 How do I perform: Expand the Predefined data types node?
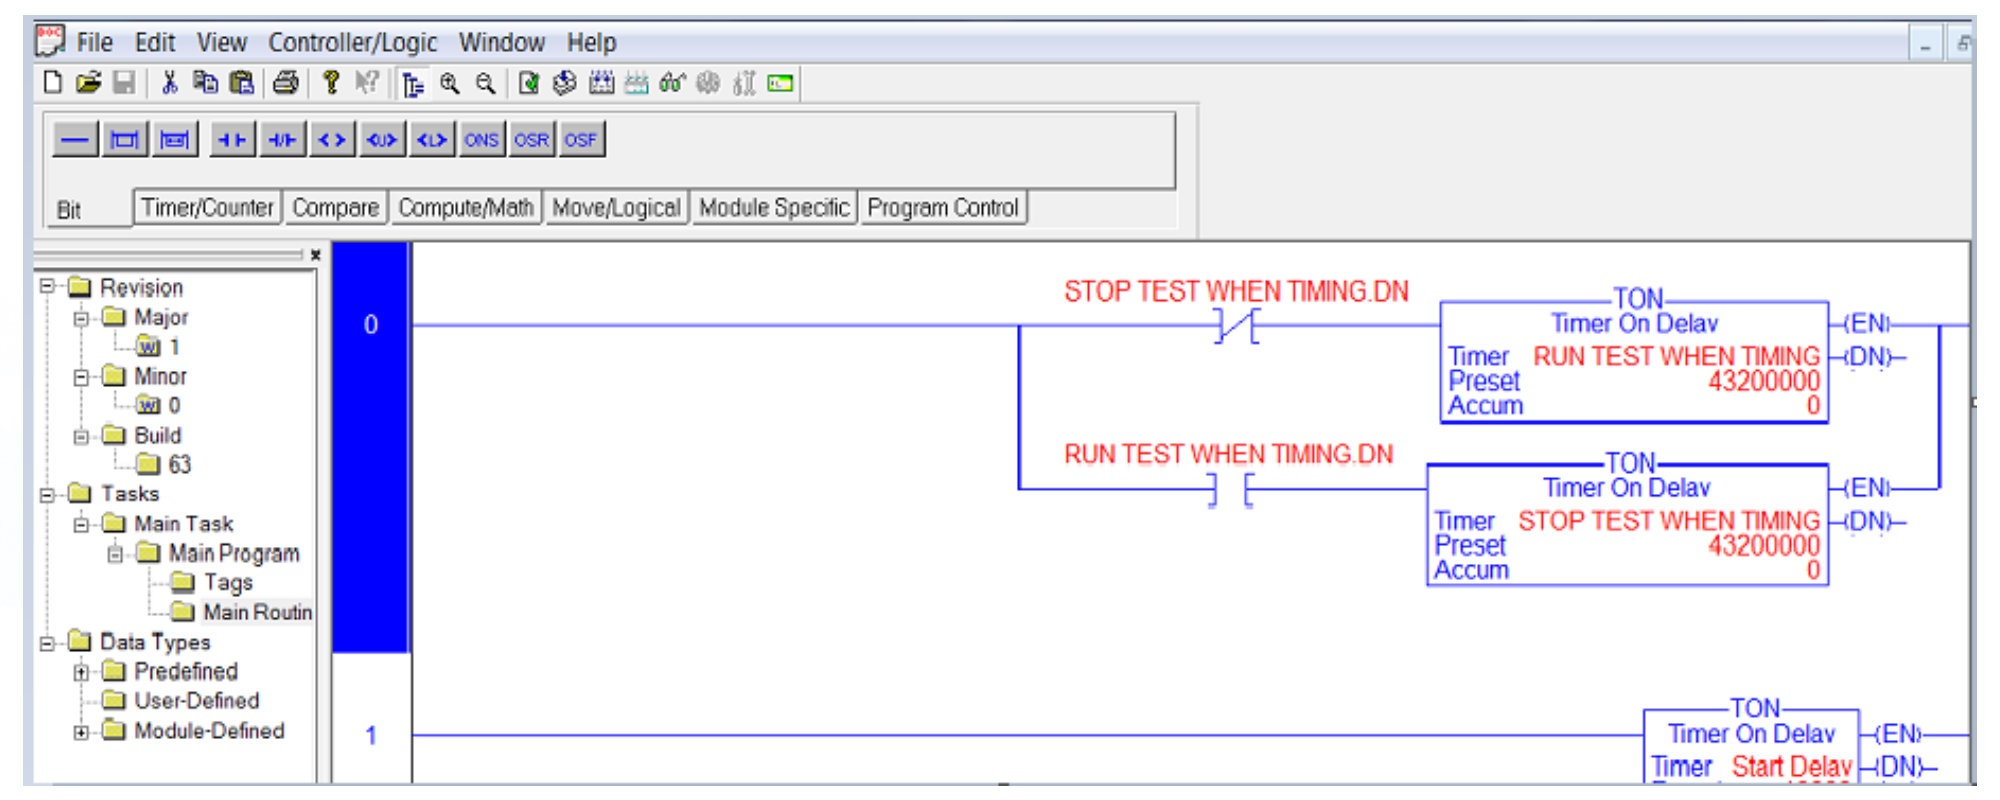[x=81, y=672]
